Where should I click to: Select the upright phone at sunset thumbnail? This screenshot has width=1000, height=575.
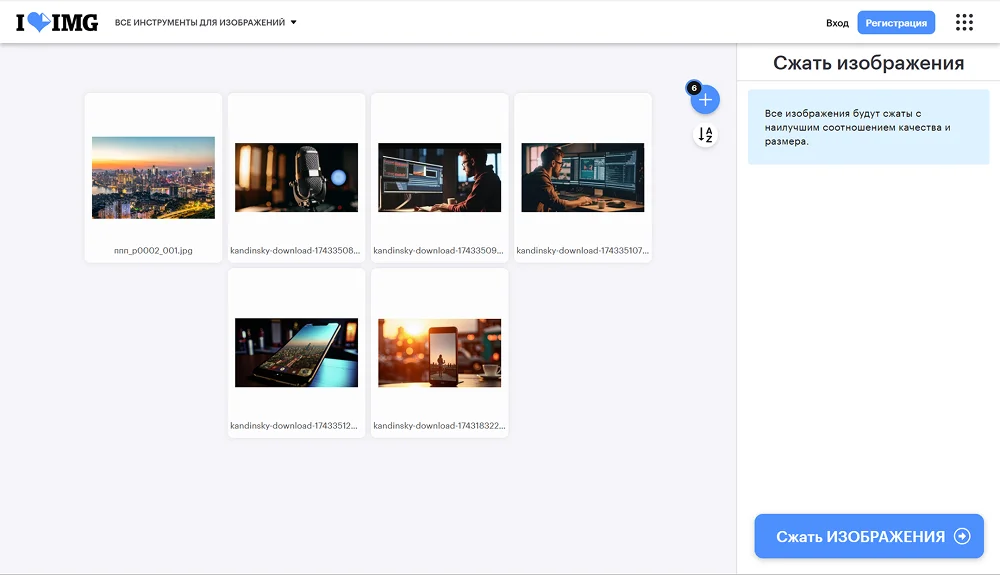(439, 352)
